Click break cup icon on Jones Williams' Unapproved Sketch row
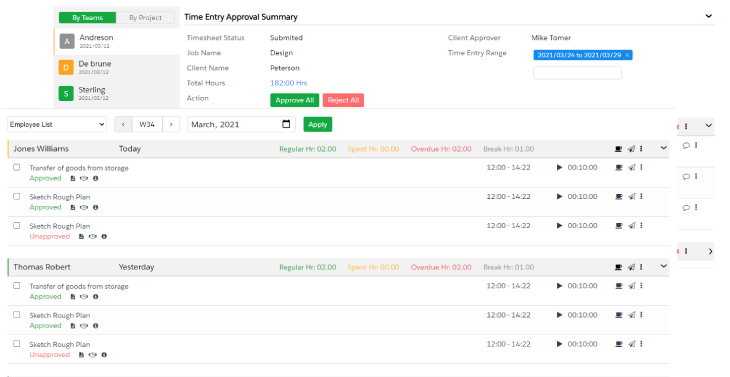 (619, 226)
